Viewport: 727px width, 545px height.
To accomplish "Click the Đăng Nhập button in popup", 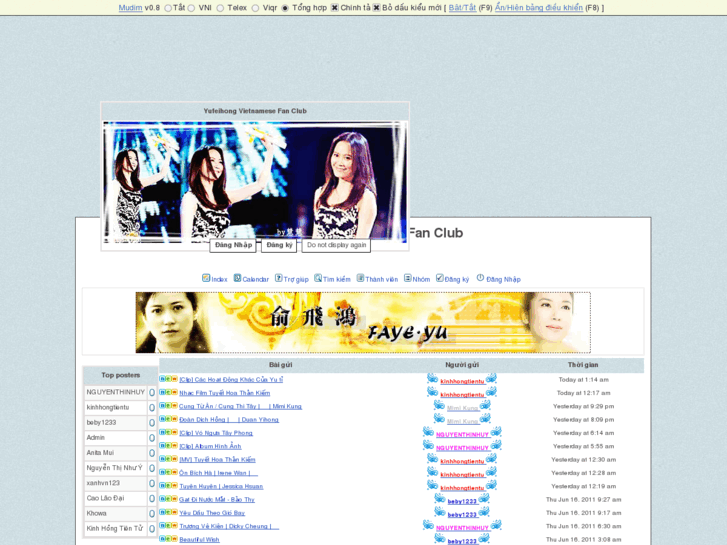I will [x=233, y=245].
